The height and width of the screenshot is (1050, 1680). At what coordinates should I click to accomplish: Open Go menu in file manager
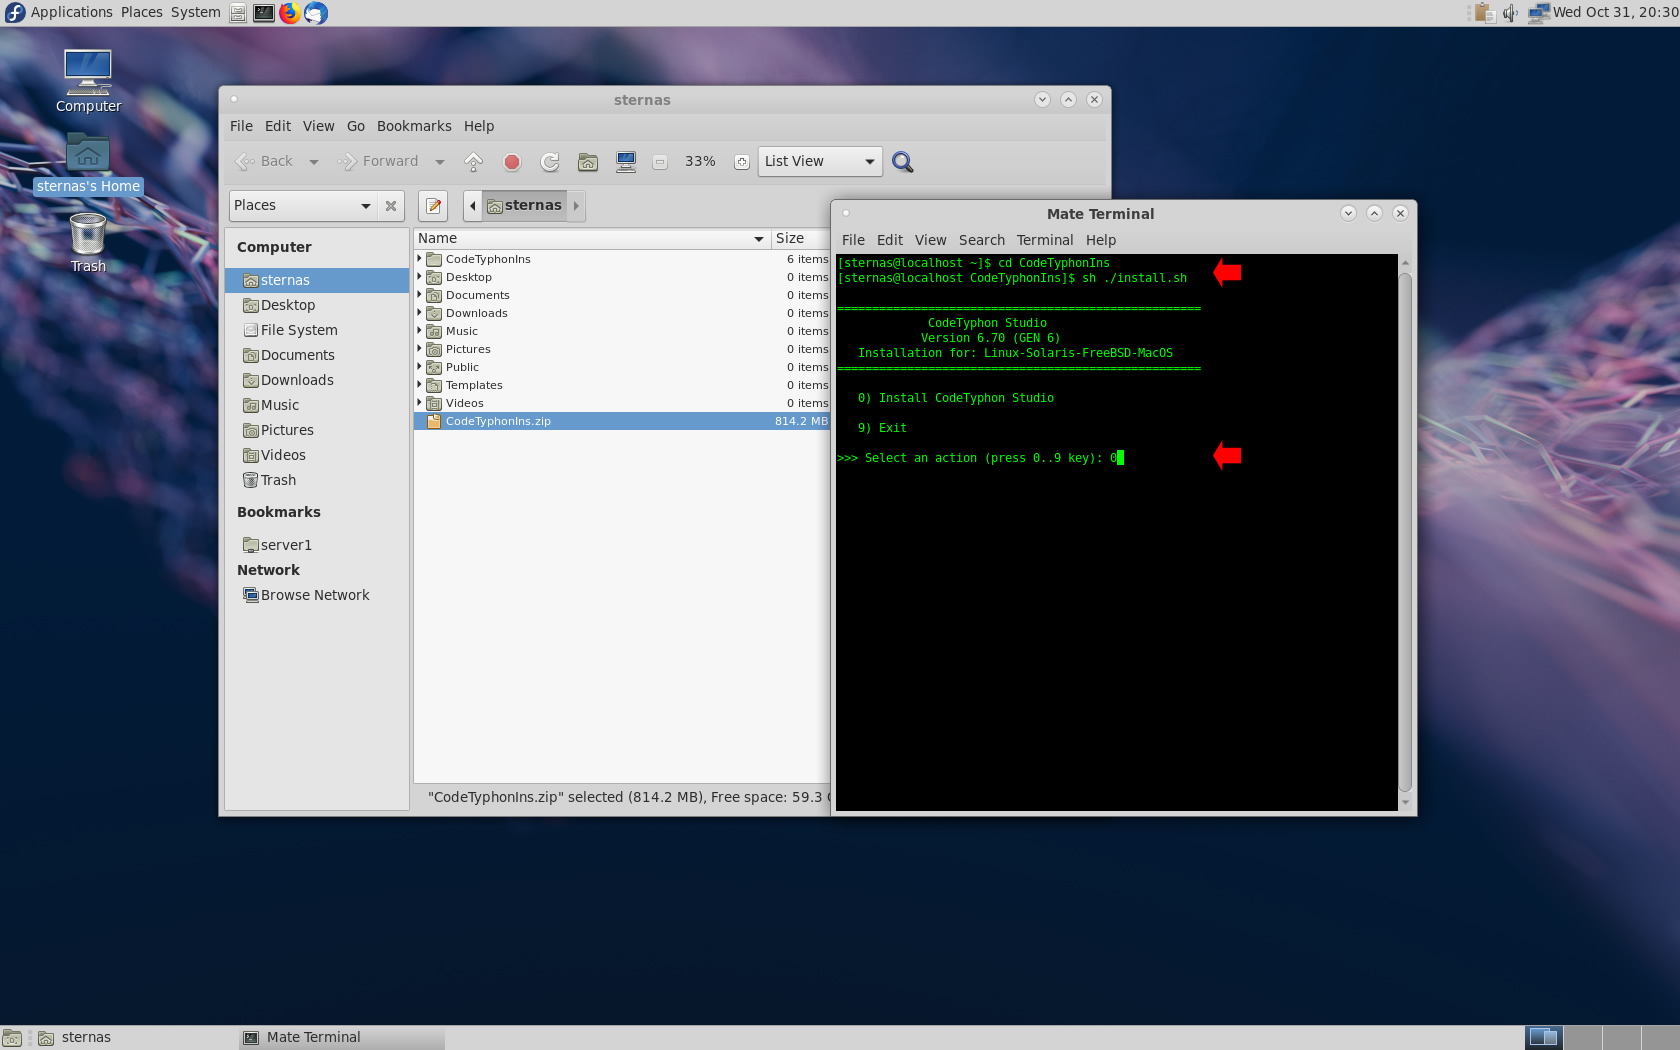[356, 126]
